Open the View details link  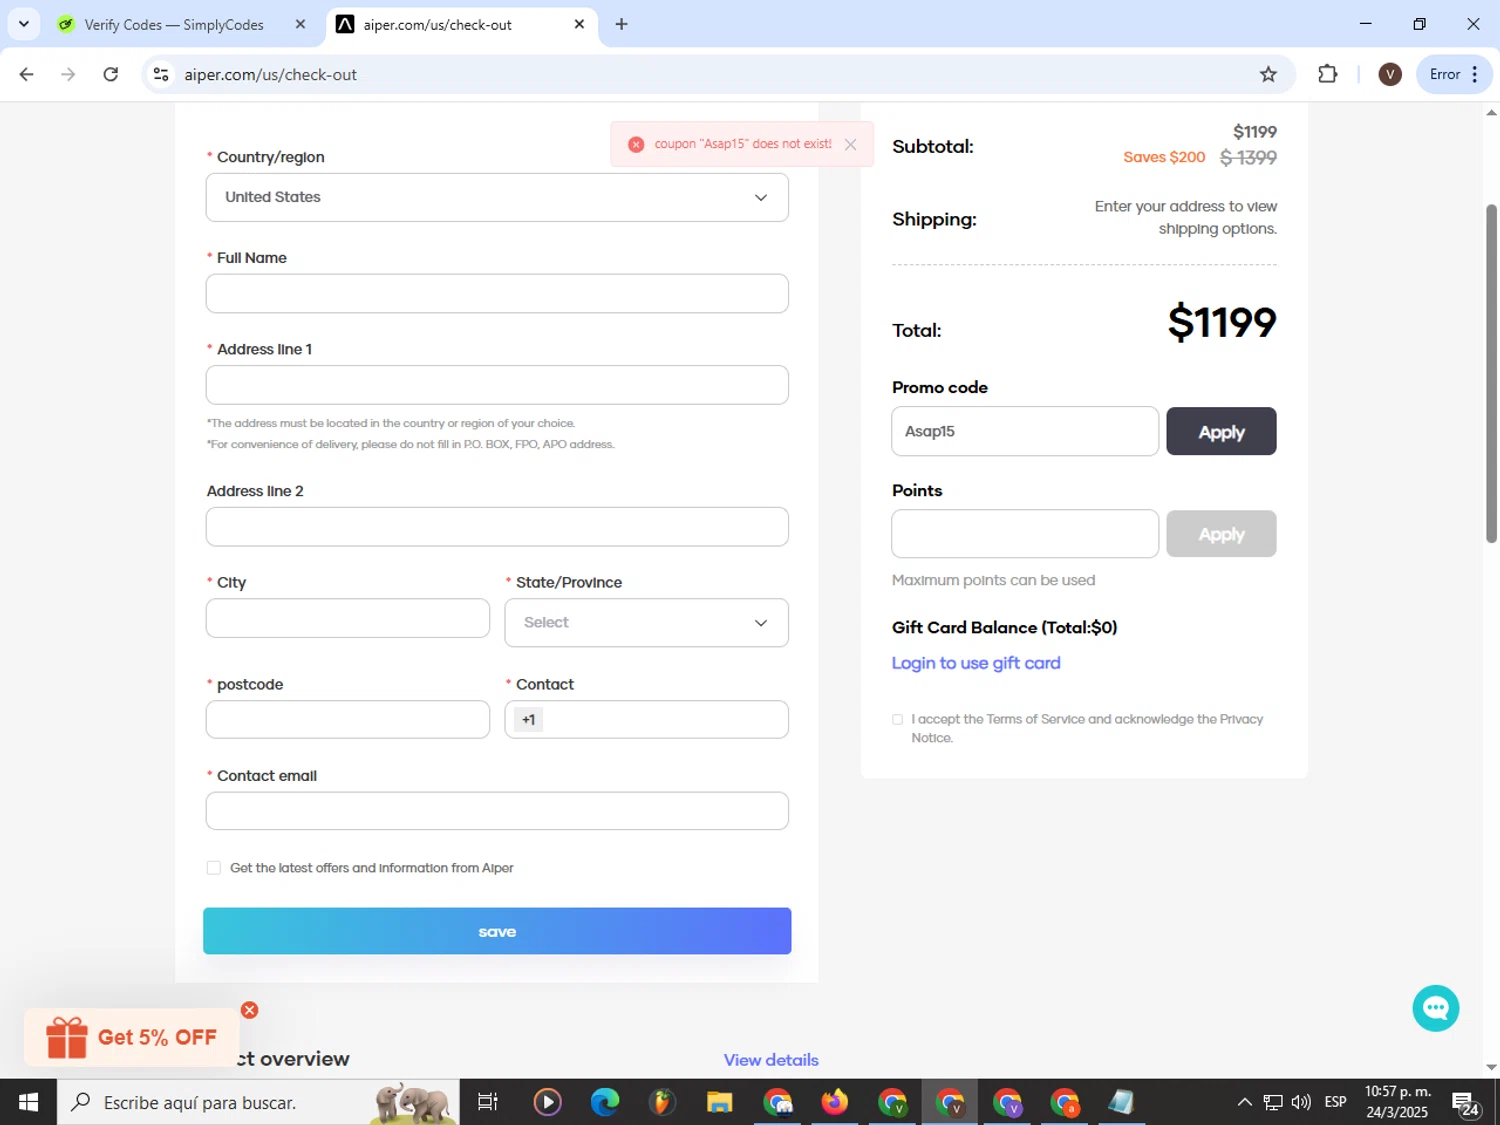(x=771, y=1060)
